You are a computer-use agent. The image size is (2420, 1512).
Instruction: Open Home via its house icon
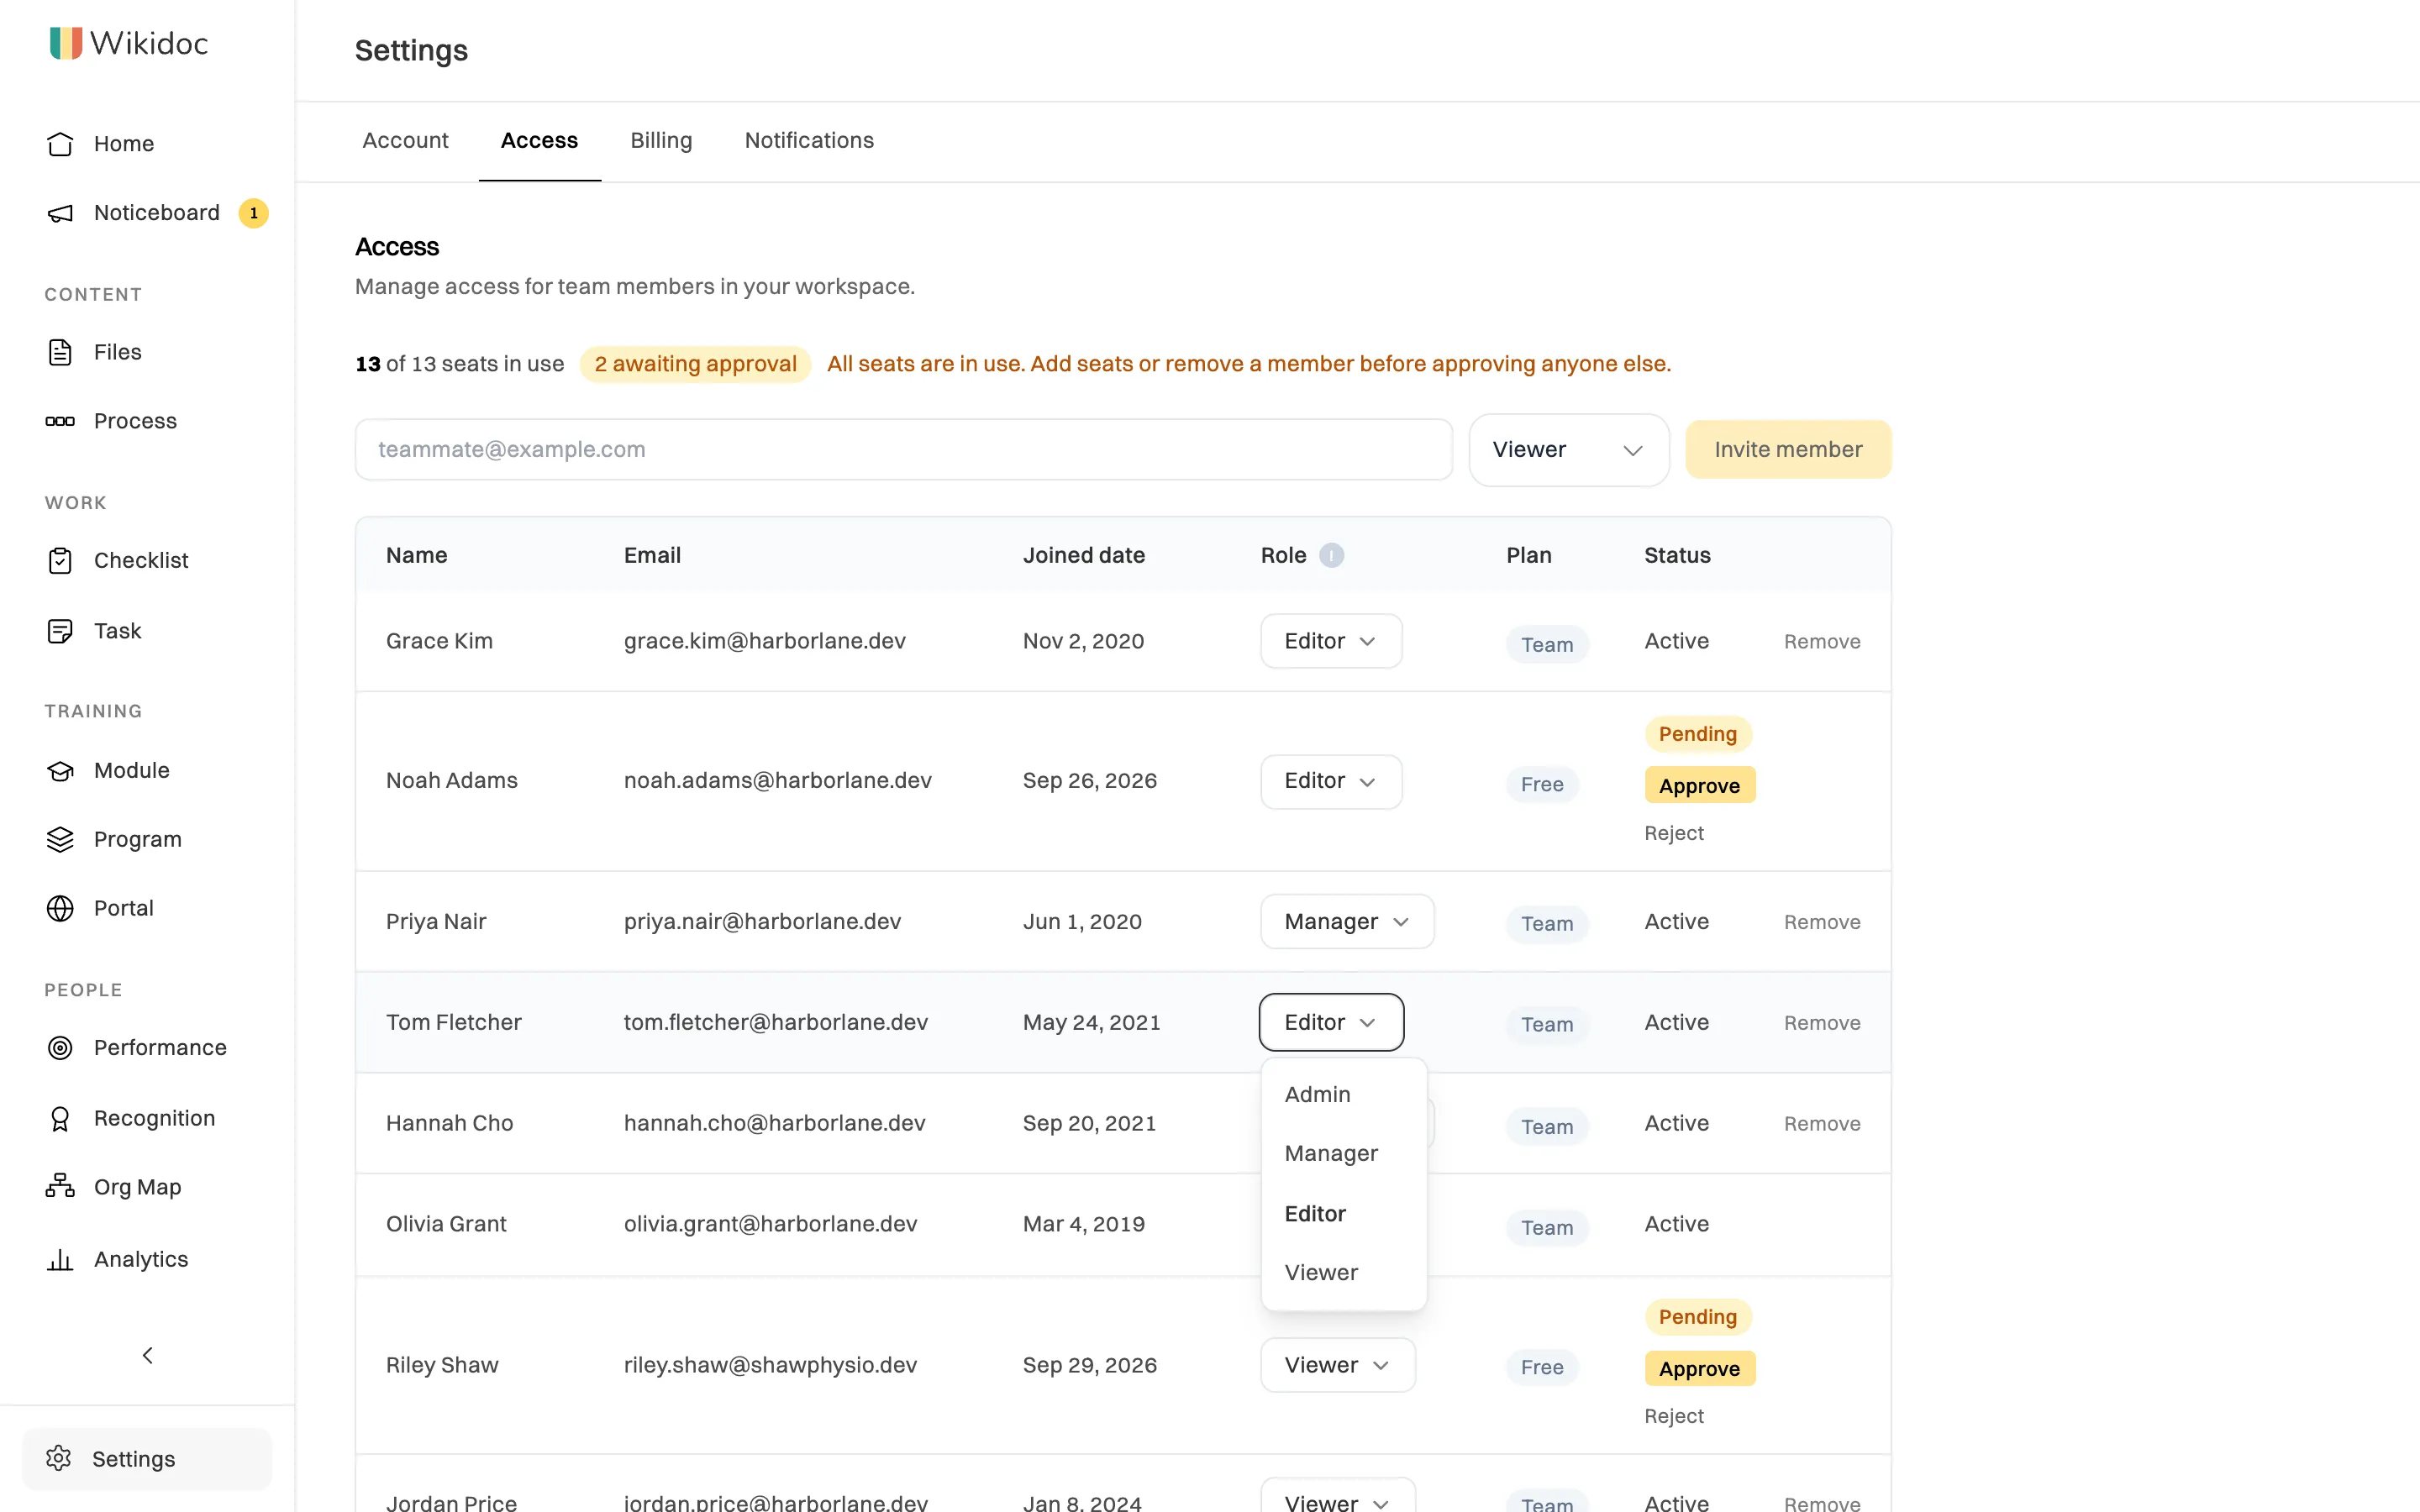[60, 144]
